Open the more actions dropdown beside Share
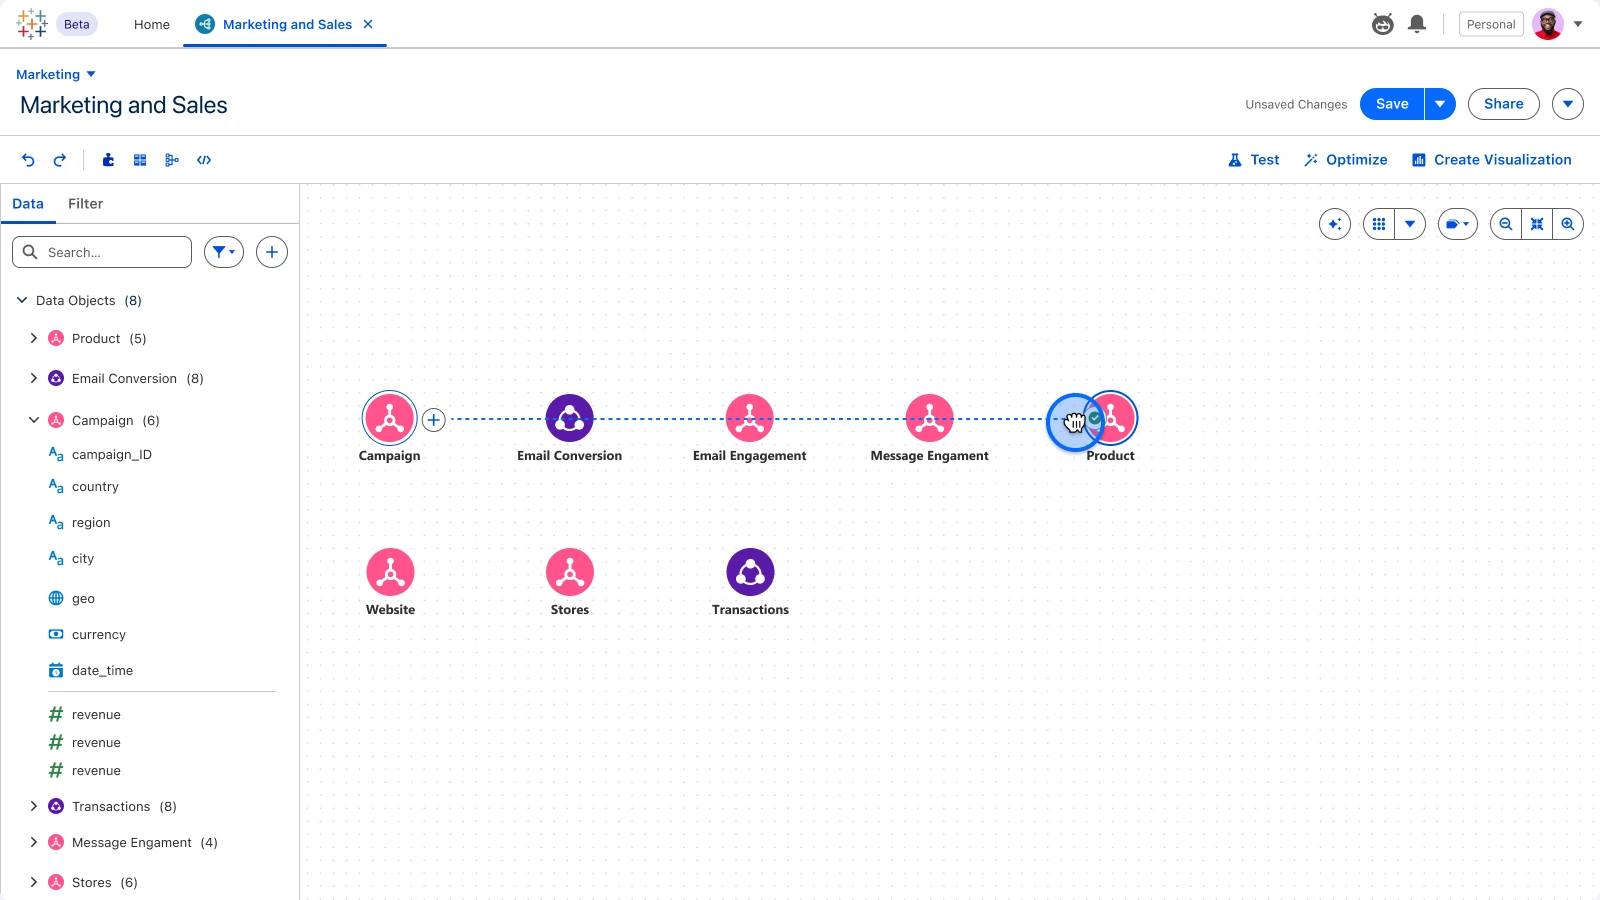 pyautogui.click(x=1568, y=104)
